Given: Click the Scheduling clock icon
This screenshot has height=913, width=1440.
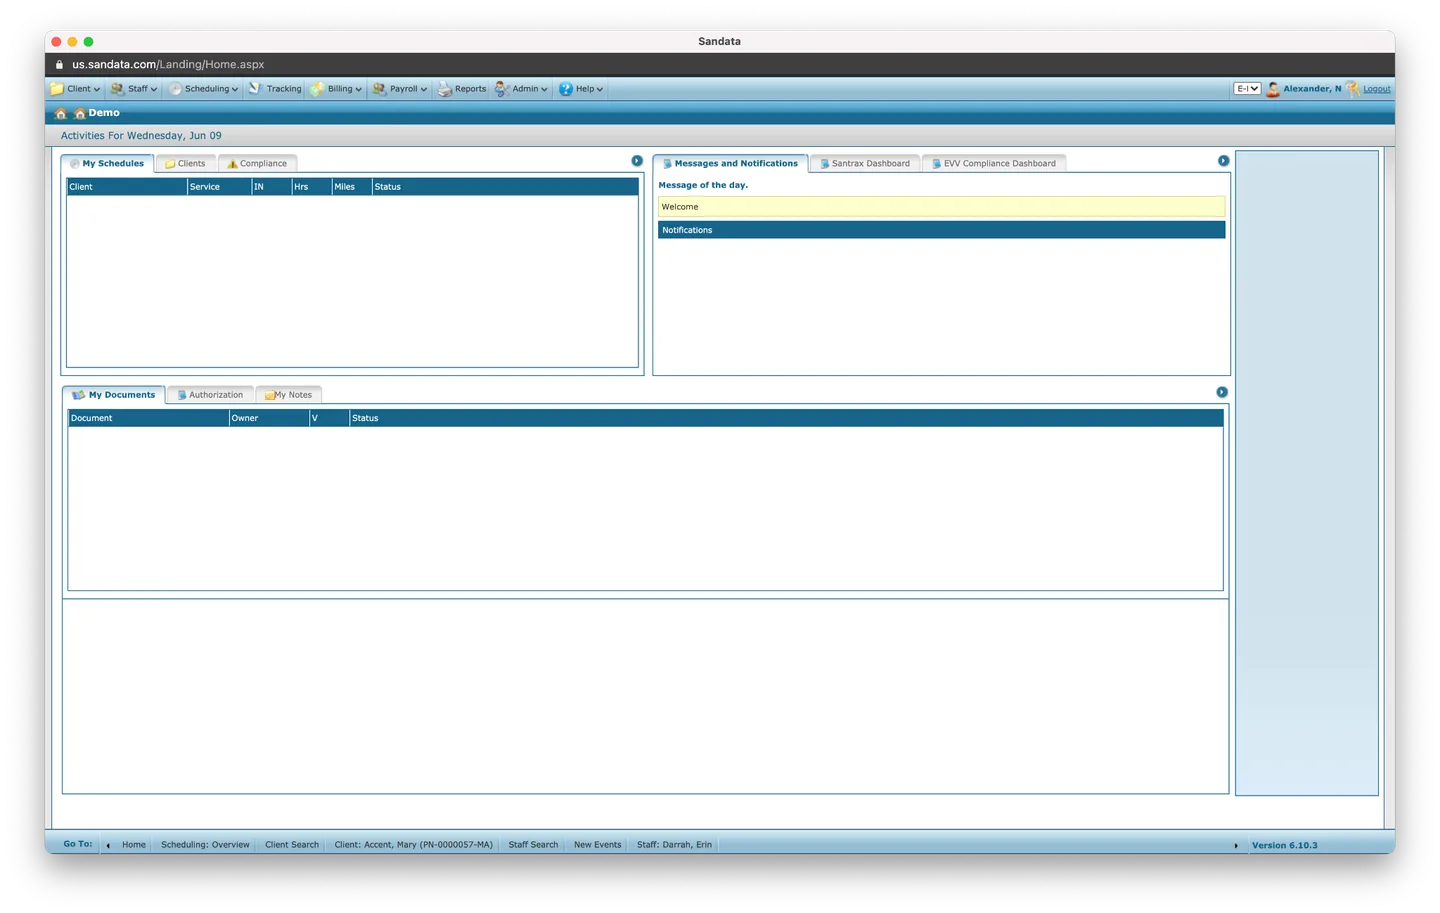Looking at the screenshot, I should [175, 88].
